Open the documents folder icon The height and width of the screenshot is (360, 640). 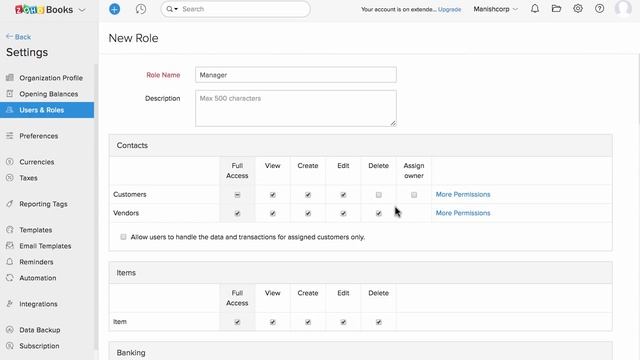click(556, 9)
